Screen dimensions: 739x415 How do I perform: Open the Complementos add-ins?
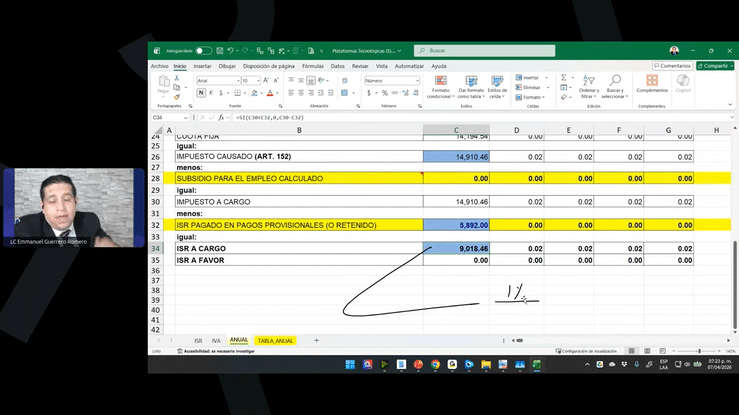pos(652,83)
